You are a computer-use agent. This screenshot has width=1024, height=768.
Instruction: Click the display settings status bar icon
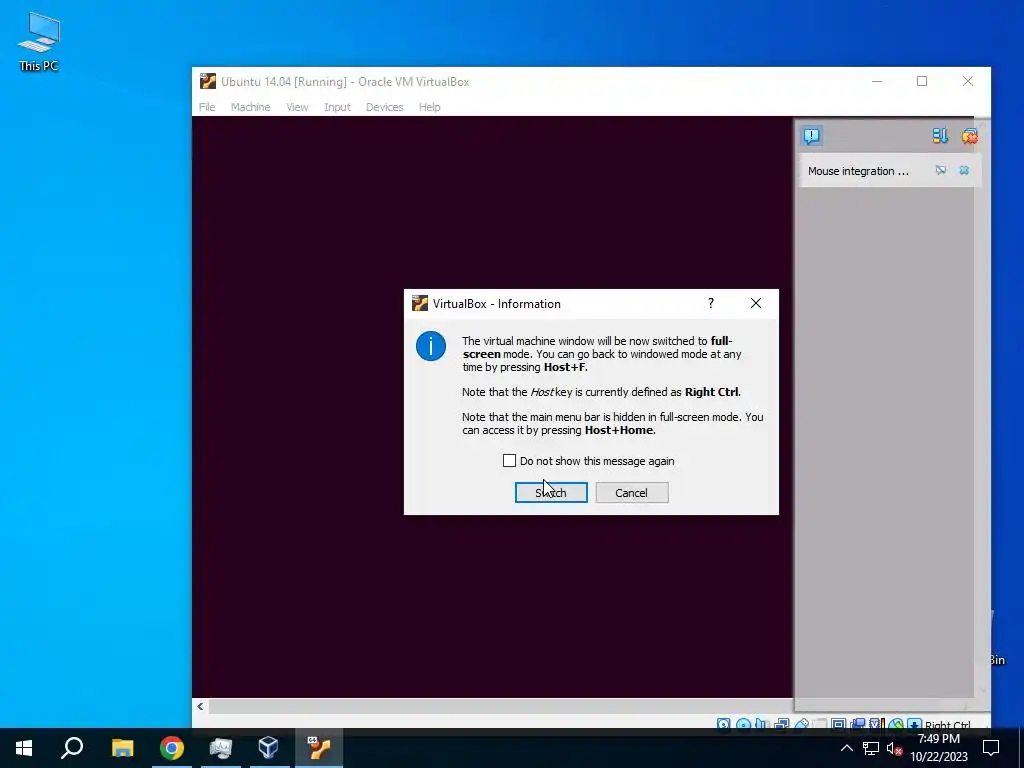tap(838, 724)
